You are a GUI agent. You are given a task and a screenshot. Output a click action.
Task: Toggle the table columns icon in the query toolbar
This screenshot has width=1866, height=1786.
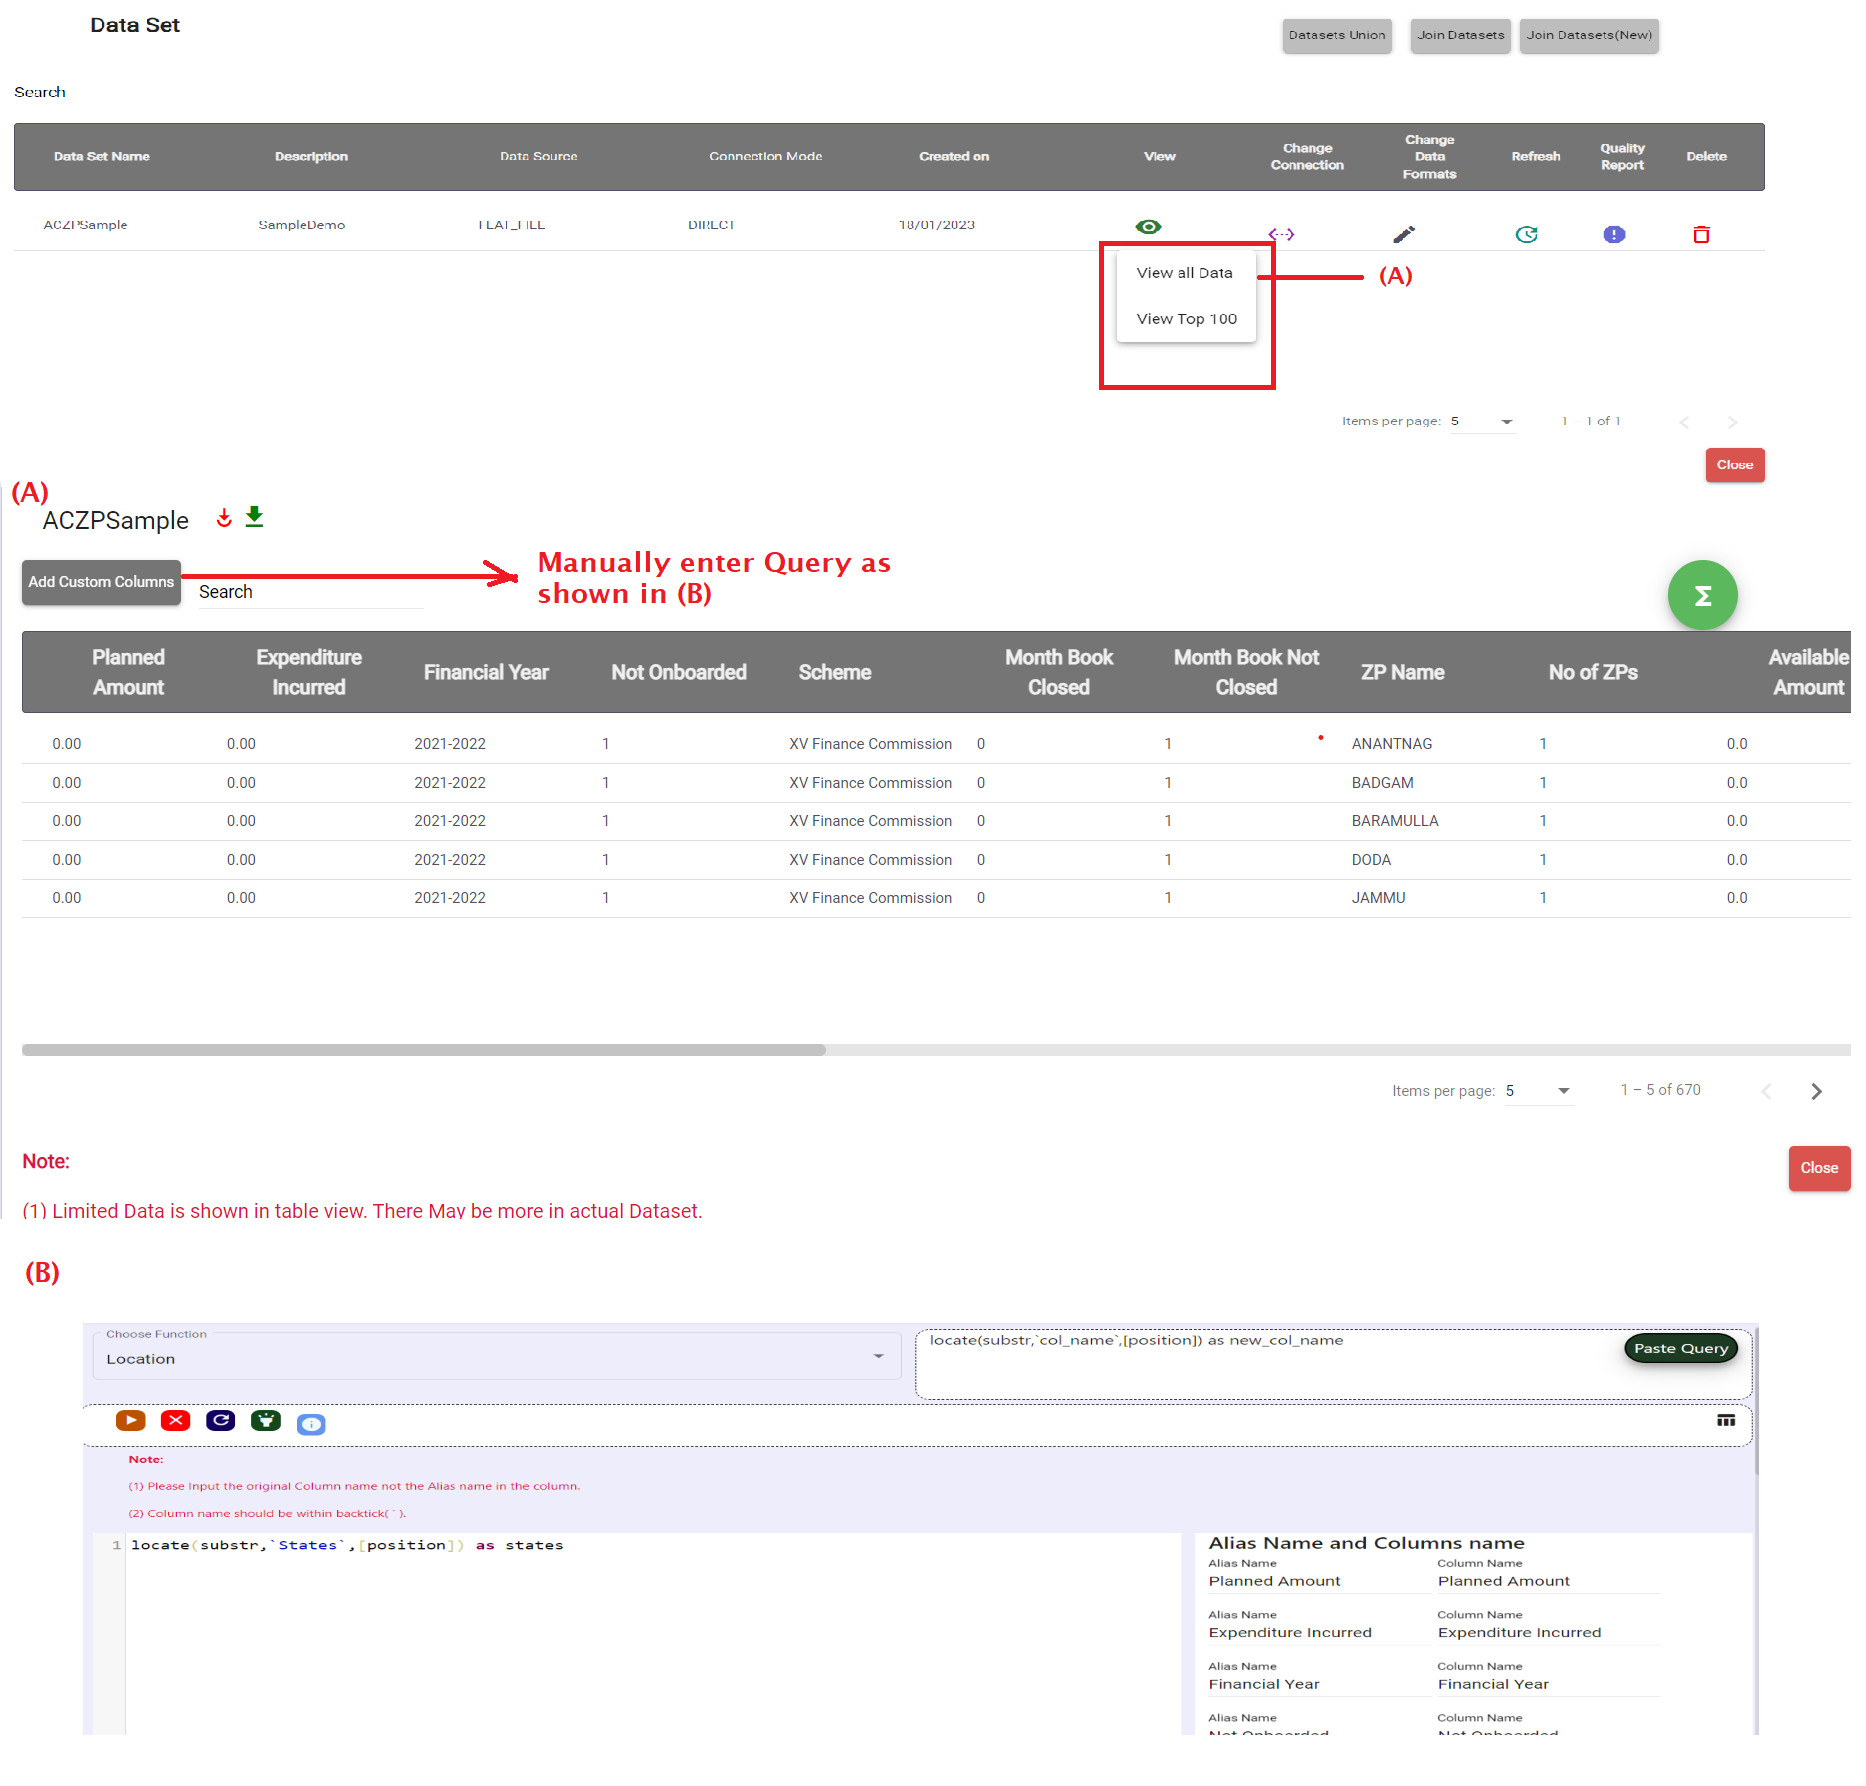(x=1726, y=1420)
